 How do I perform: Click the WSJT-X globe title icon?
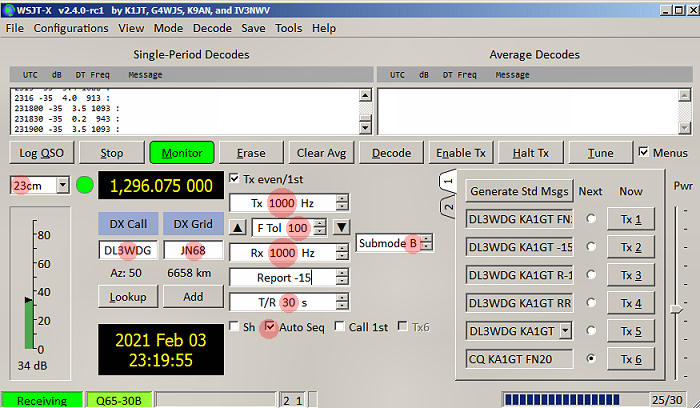click(x=8, y=10)
